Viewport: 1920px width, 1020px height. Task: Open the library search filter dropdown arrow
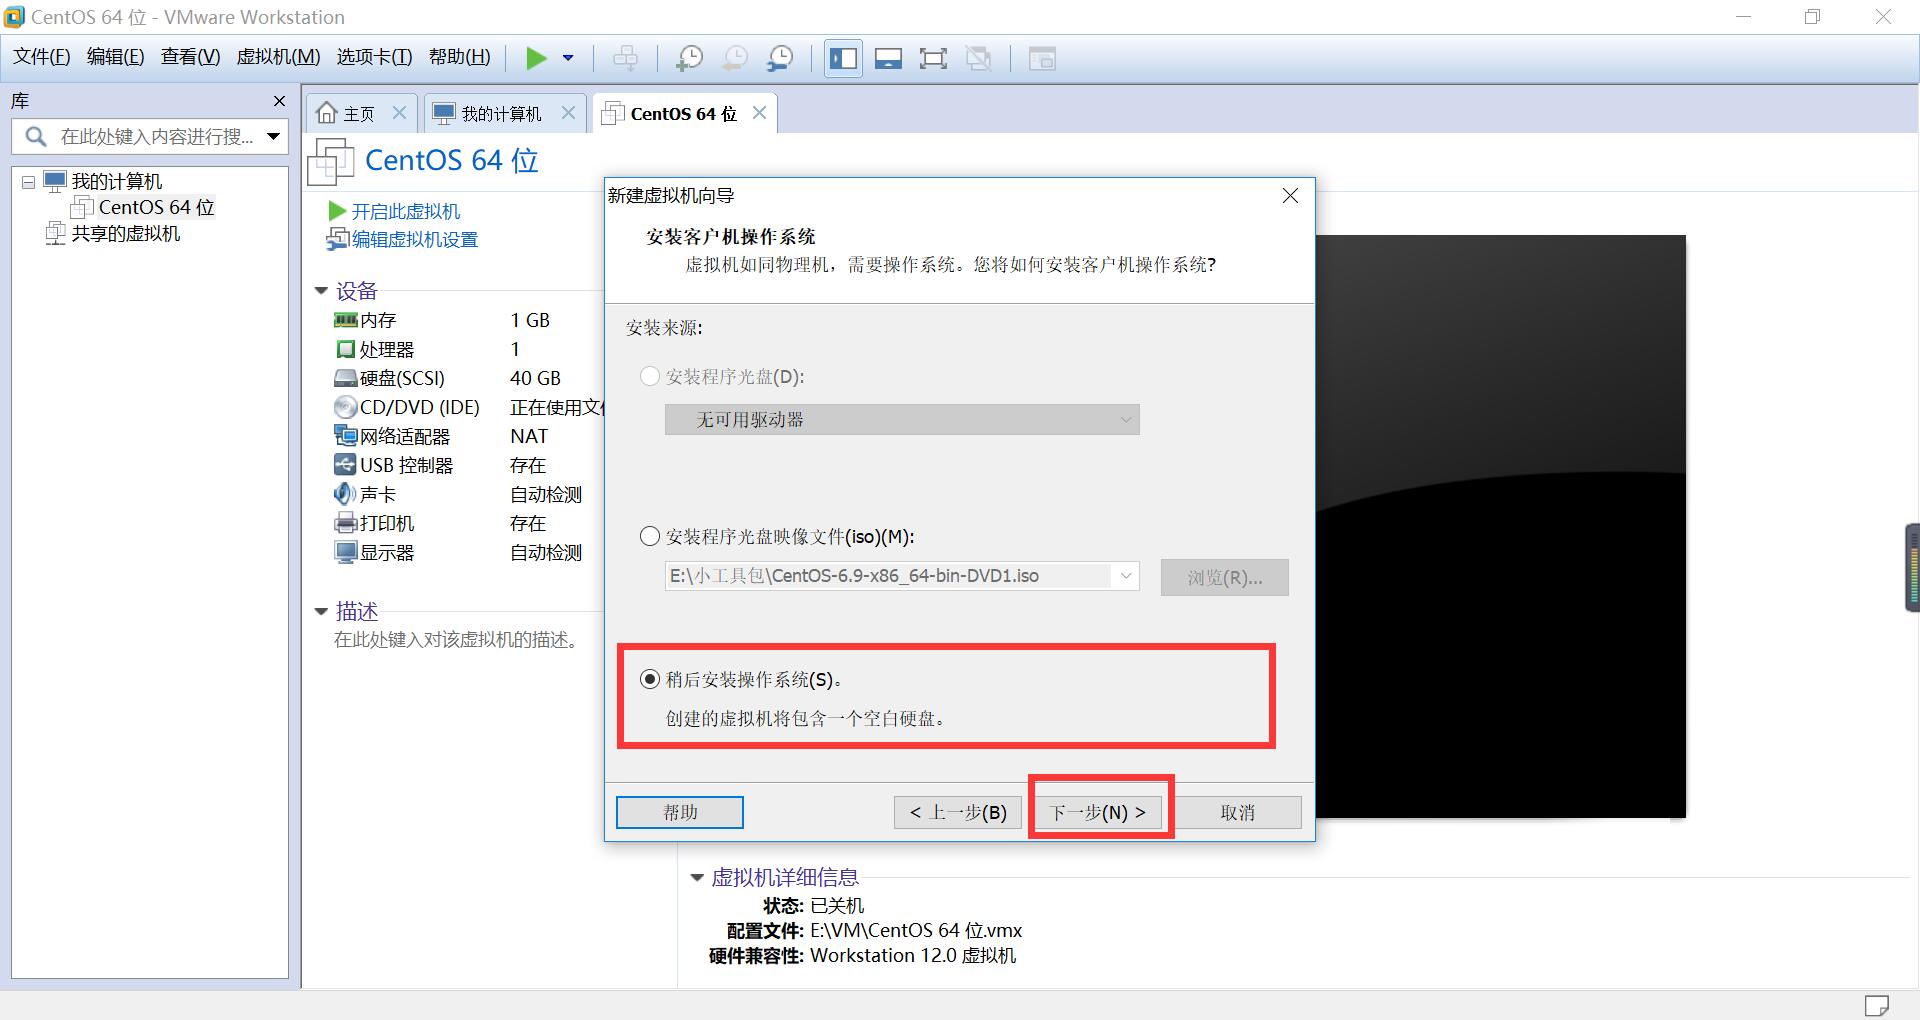[x=273, y=136]
